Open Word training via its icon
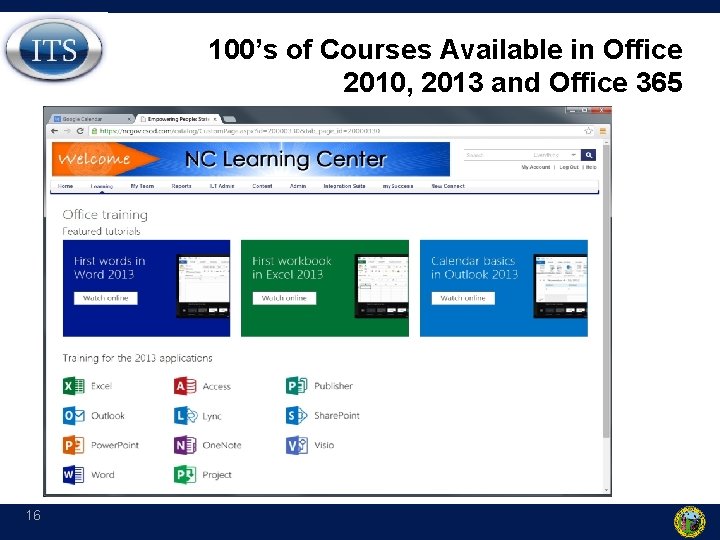This screenshot has width=720, height=540. click(73, 475)
